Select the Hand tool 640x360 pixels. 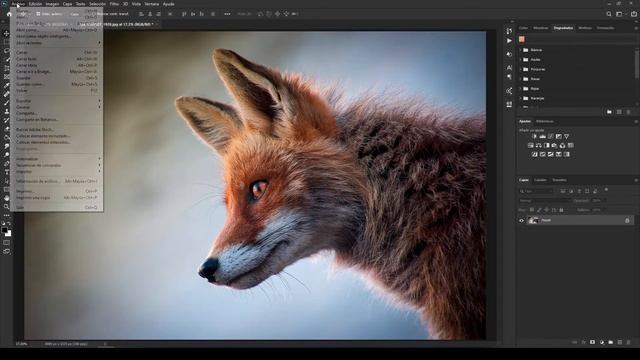tap(7, 198)
